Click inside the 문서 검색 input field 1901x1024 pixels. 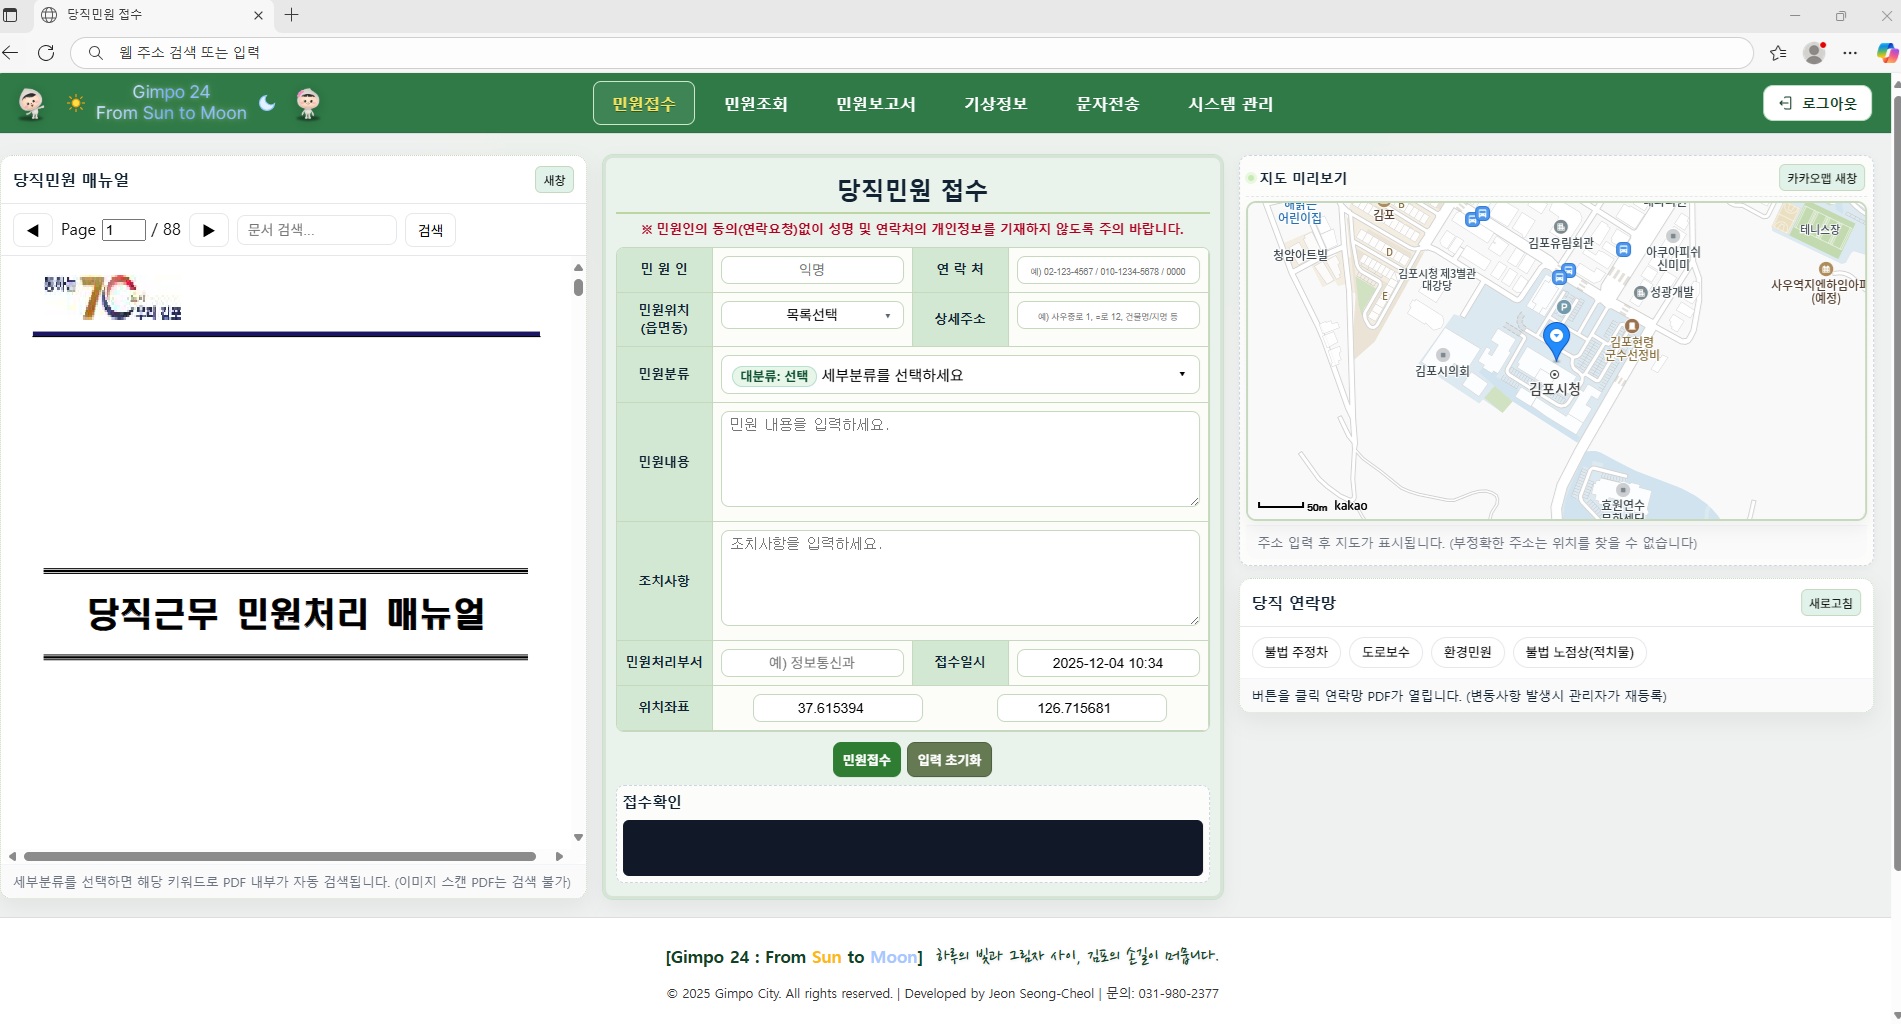click(x=316, y=229)
